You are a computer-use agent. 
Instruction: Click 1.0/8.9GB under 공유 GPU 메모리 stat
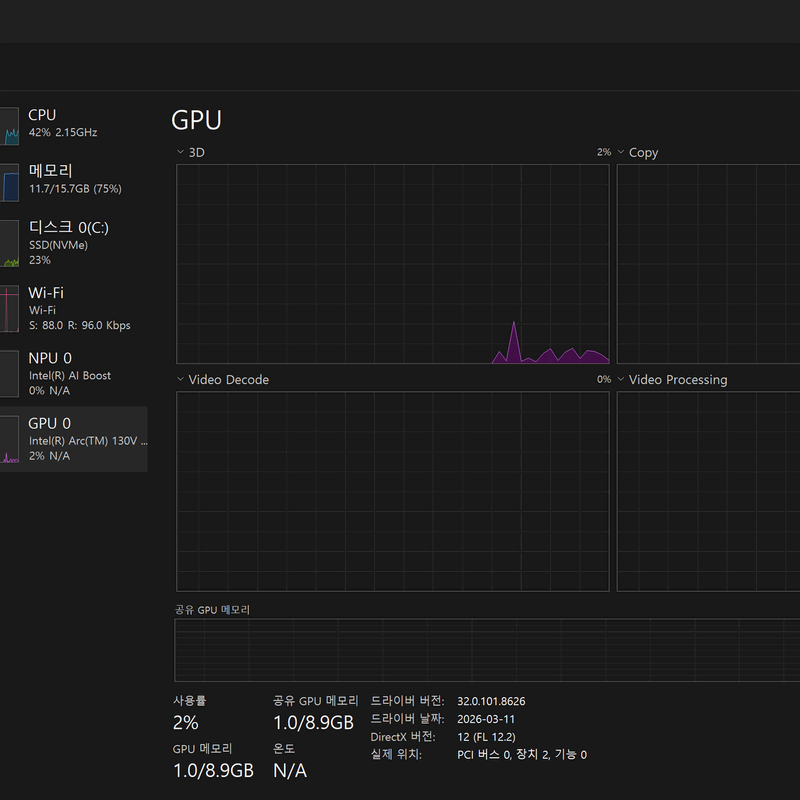pos(313,722)
